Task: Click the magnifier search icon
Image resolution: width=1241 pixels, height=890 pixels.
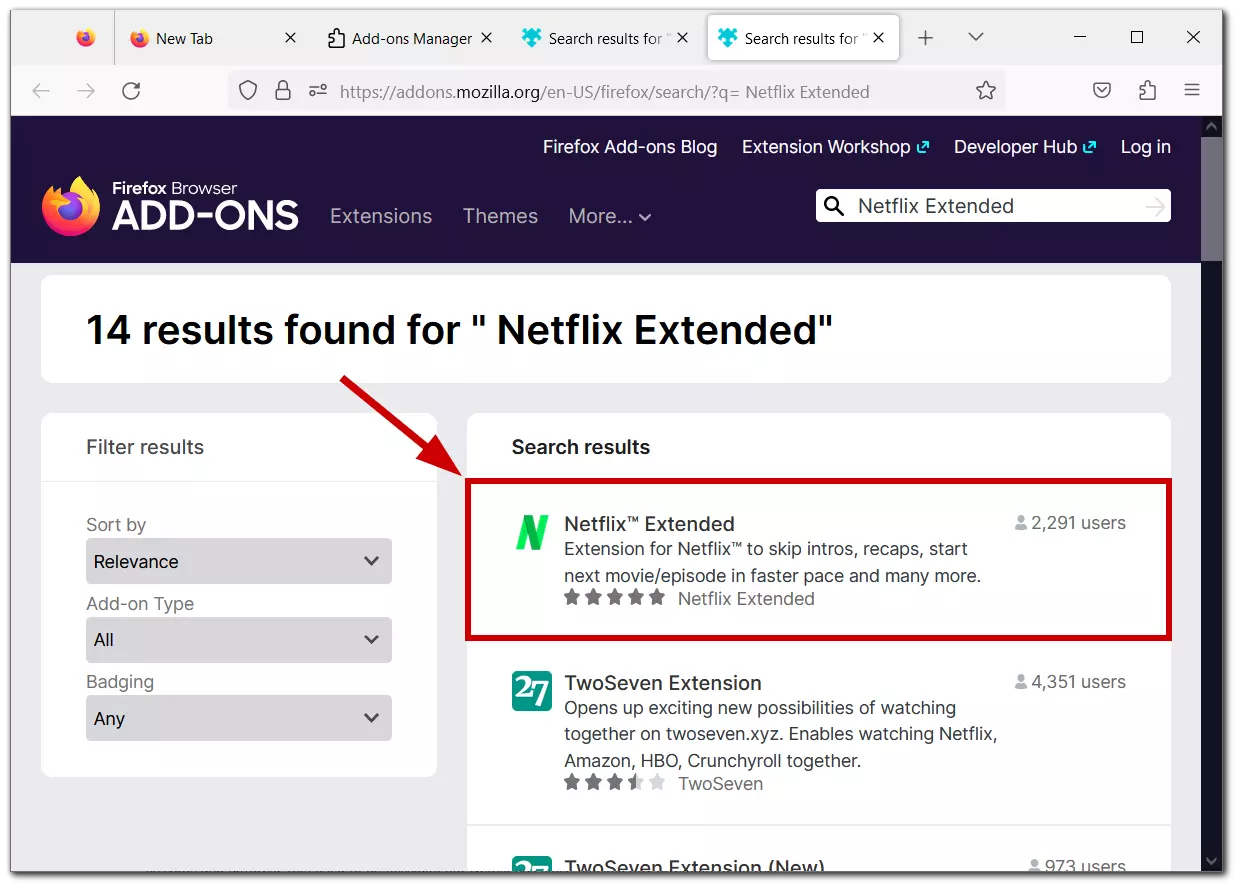Action: [x=833, y=207]
